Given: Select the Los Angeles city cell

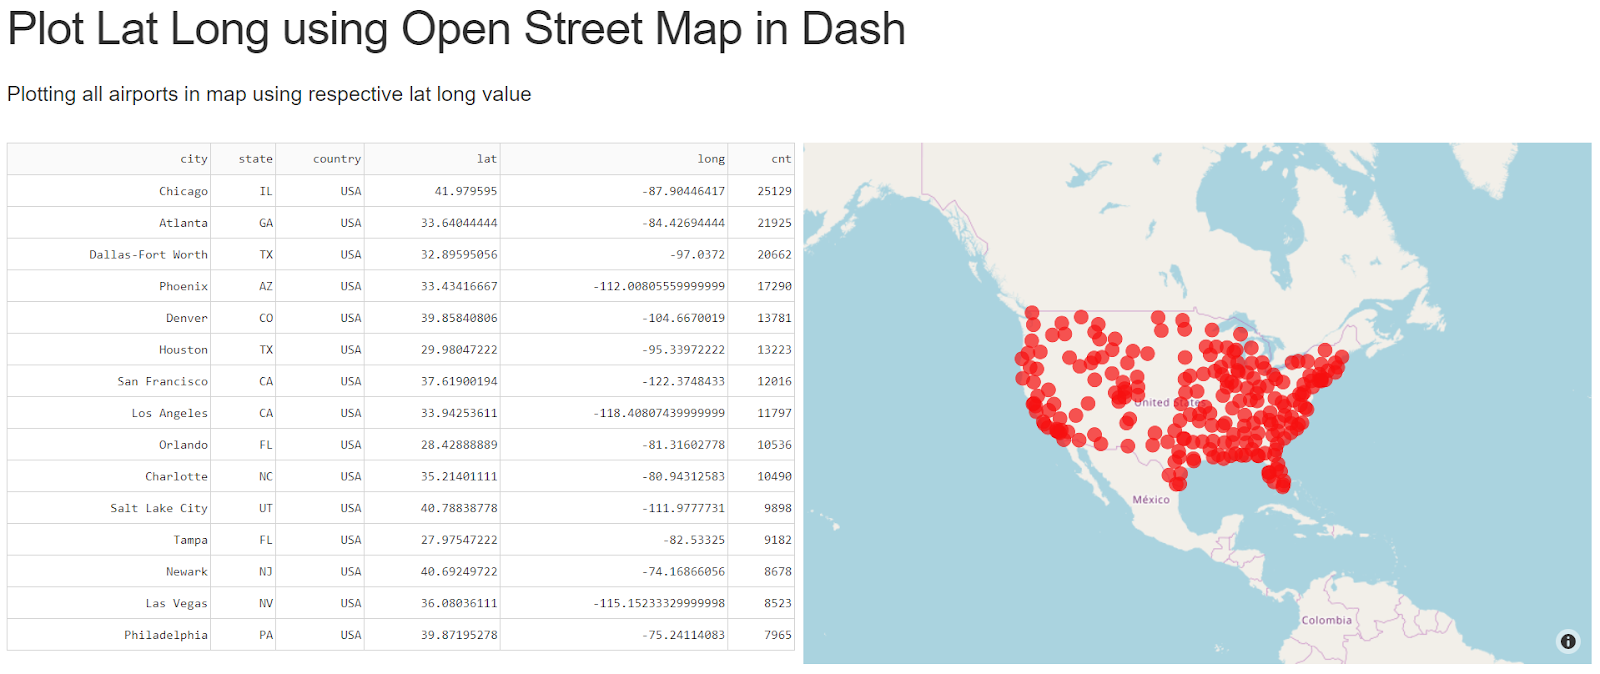Looking at the screenshot, I should 109,413.
